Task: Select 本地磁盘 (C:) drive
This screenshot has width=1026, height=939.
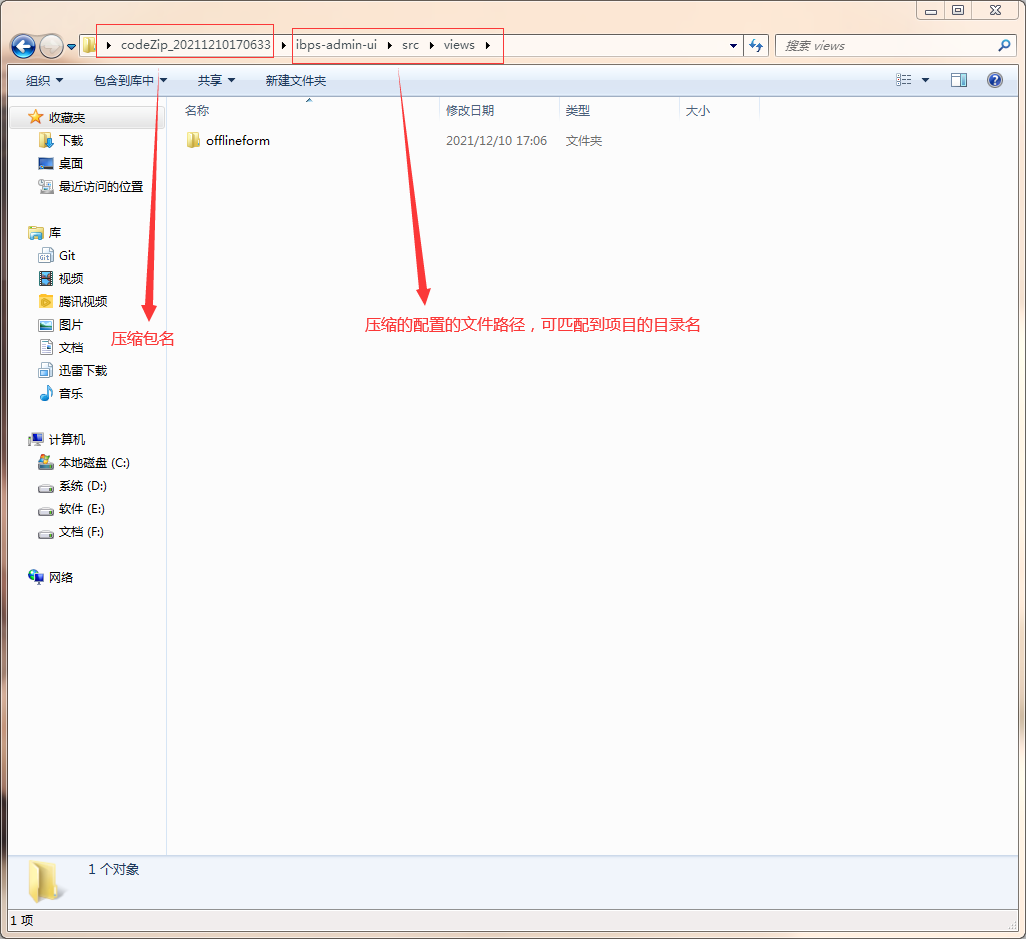Action: tap(93, 463)
